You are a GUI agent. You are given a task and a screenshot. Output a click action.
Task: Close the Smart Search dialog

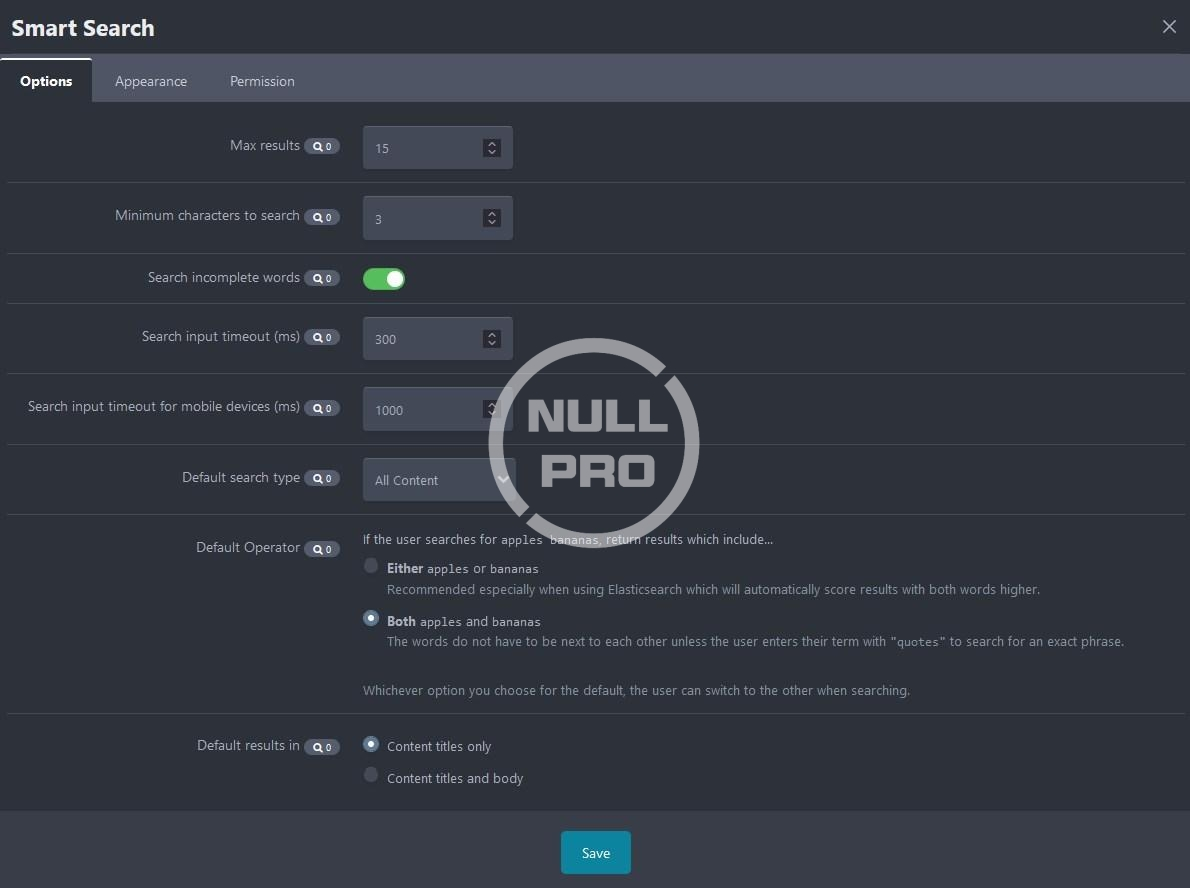click(1169, 27)
